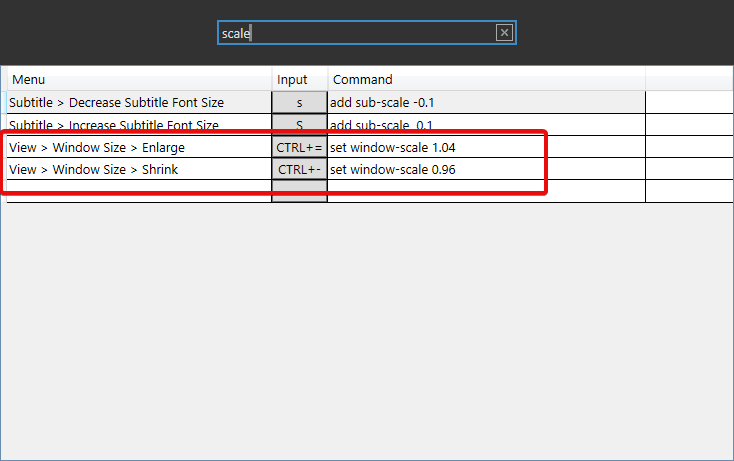Select the "add sub-scale -0.1" command cell
This screenshot has width=734, height=461.
486,102
